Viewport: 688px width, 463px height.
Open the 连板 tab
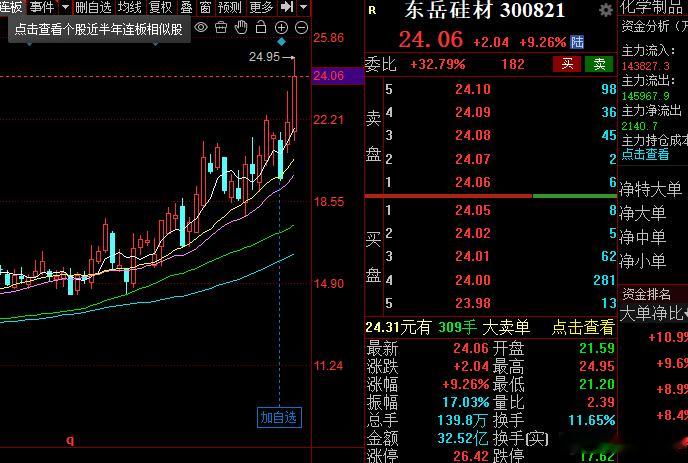click(x=11, y=7)
